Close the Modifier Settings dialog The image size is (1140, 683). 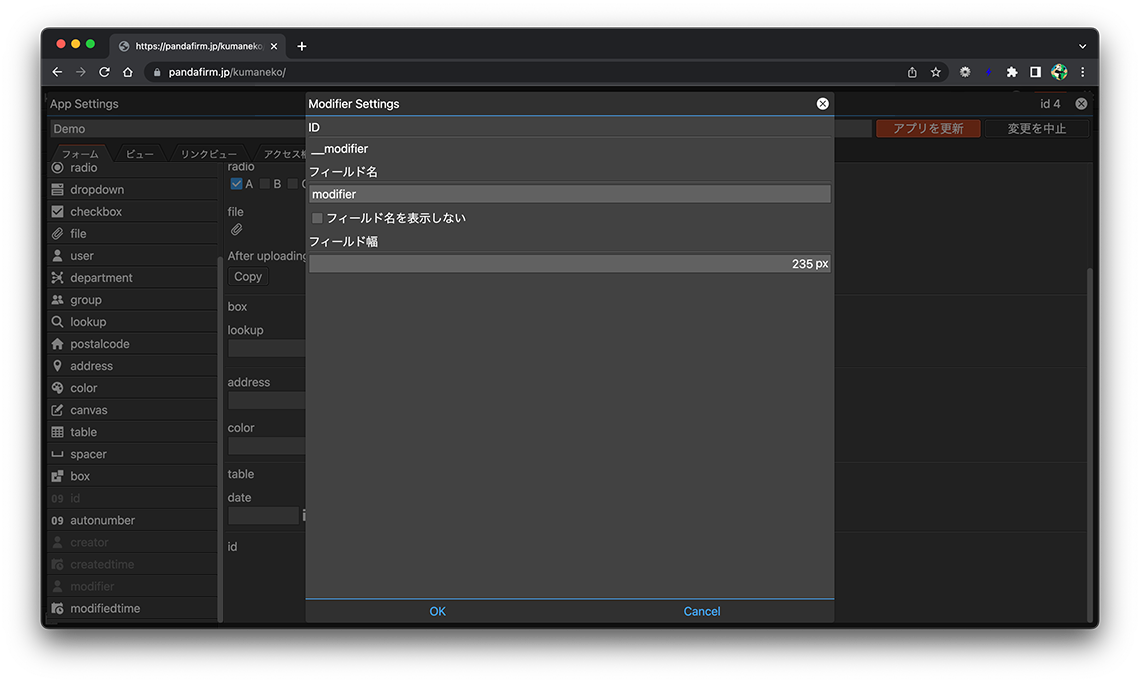(822, 104)
